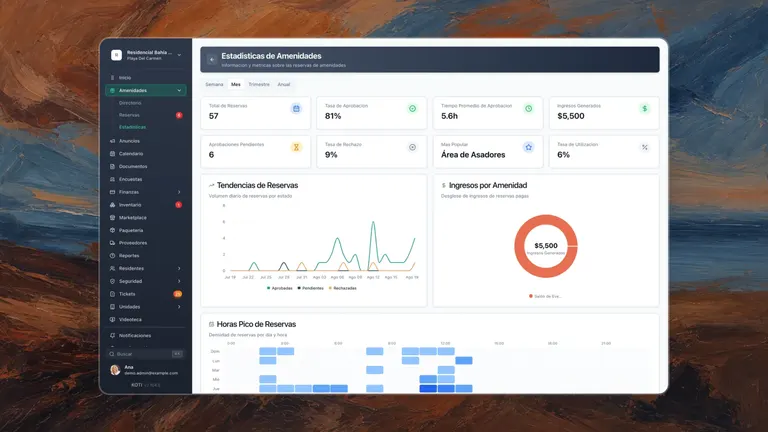Click the clock icon in Tiempo Promedio card
The height and width of the screenshot is (432, 768).
tap(528, 109)
